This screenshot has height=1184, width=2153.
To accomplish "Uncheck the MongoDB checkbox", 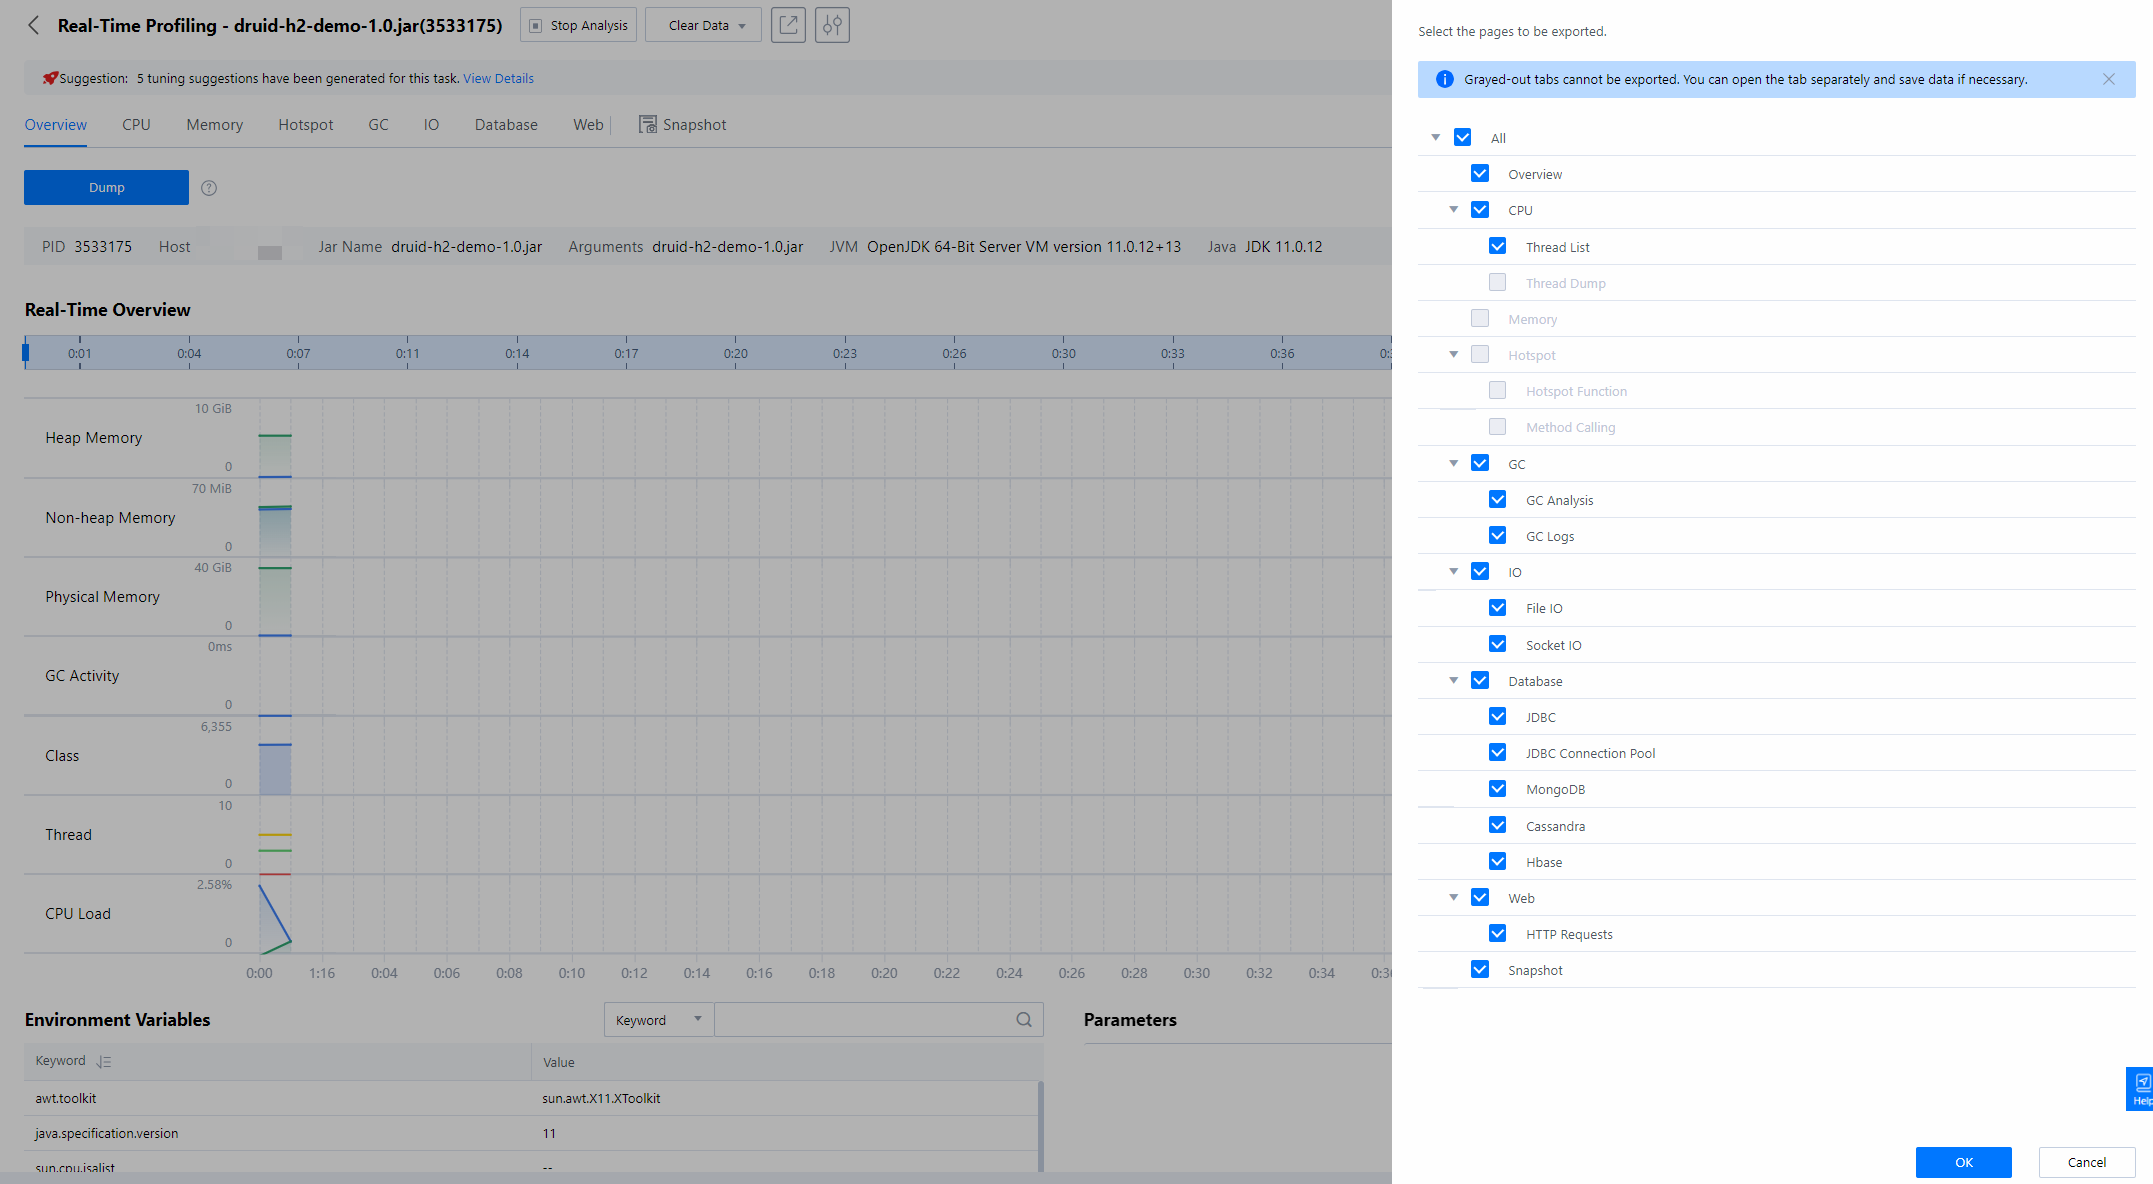I will (x=1497, y=788).
